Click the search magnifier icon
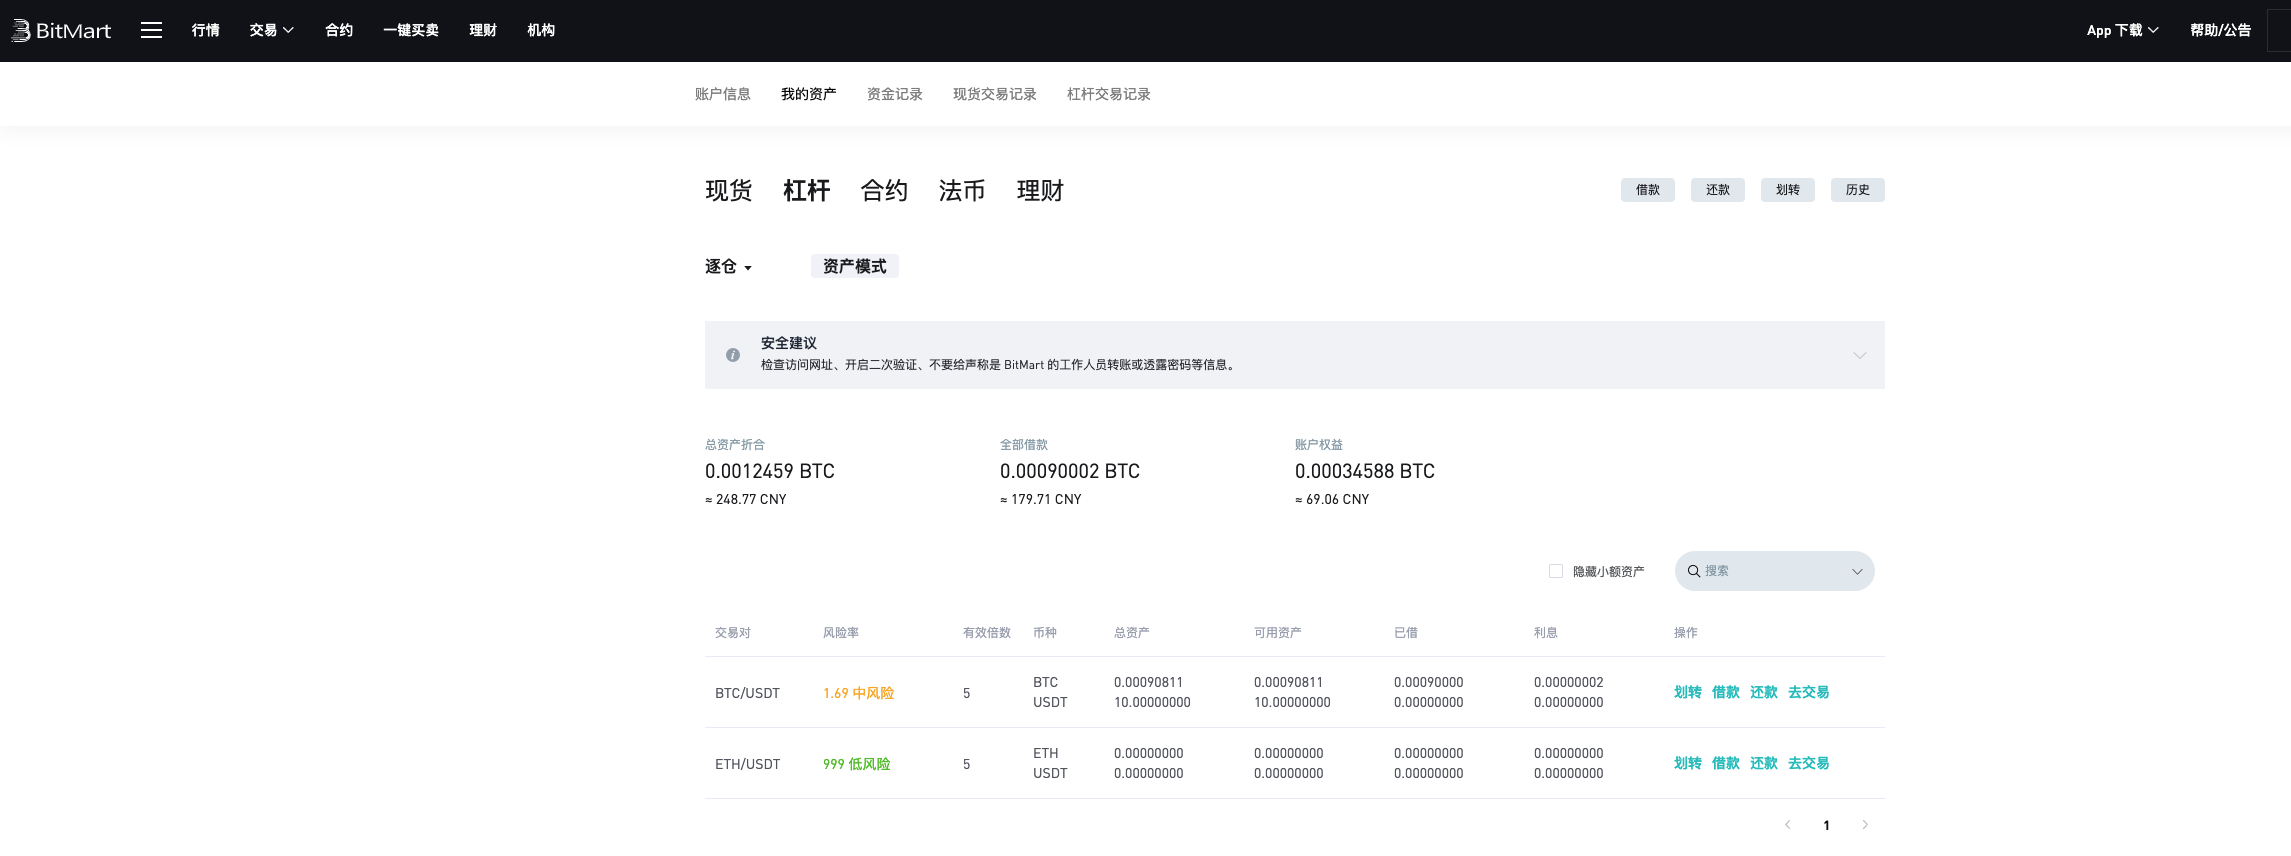Viewport: 2291px width, 856px height. (1694, 571)
